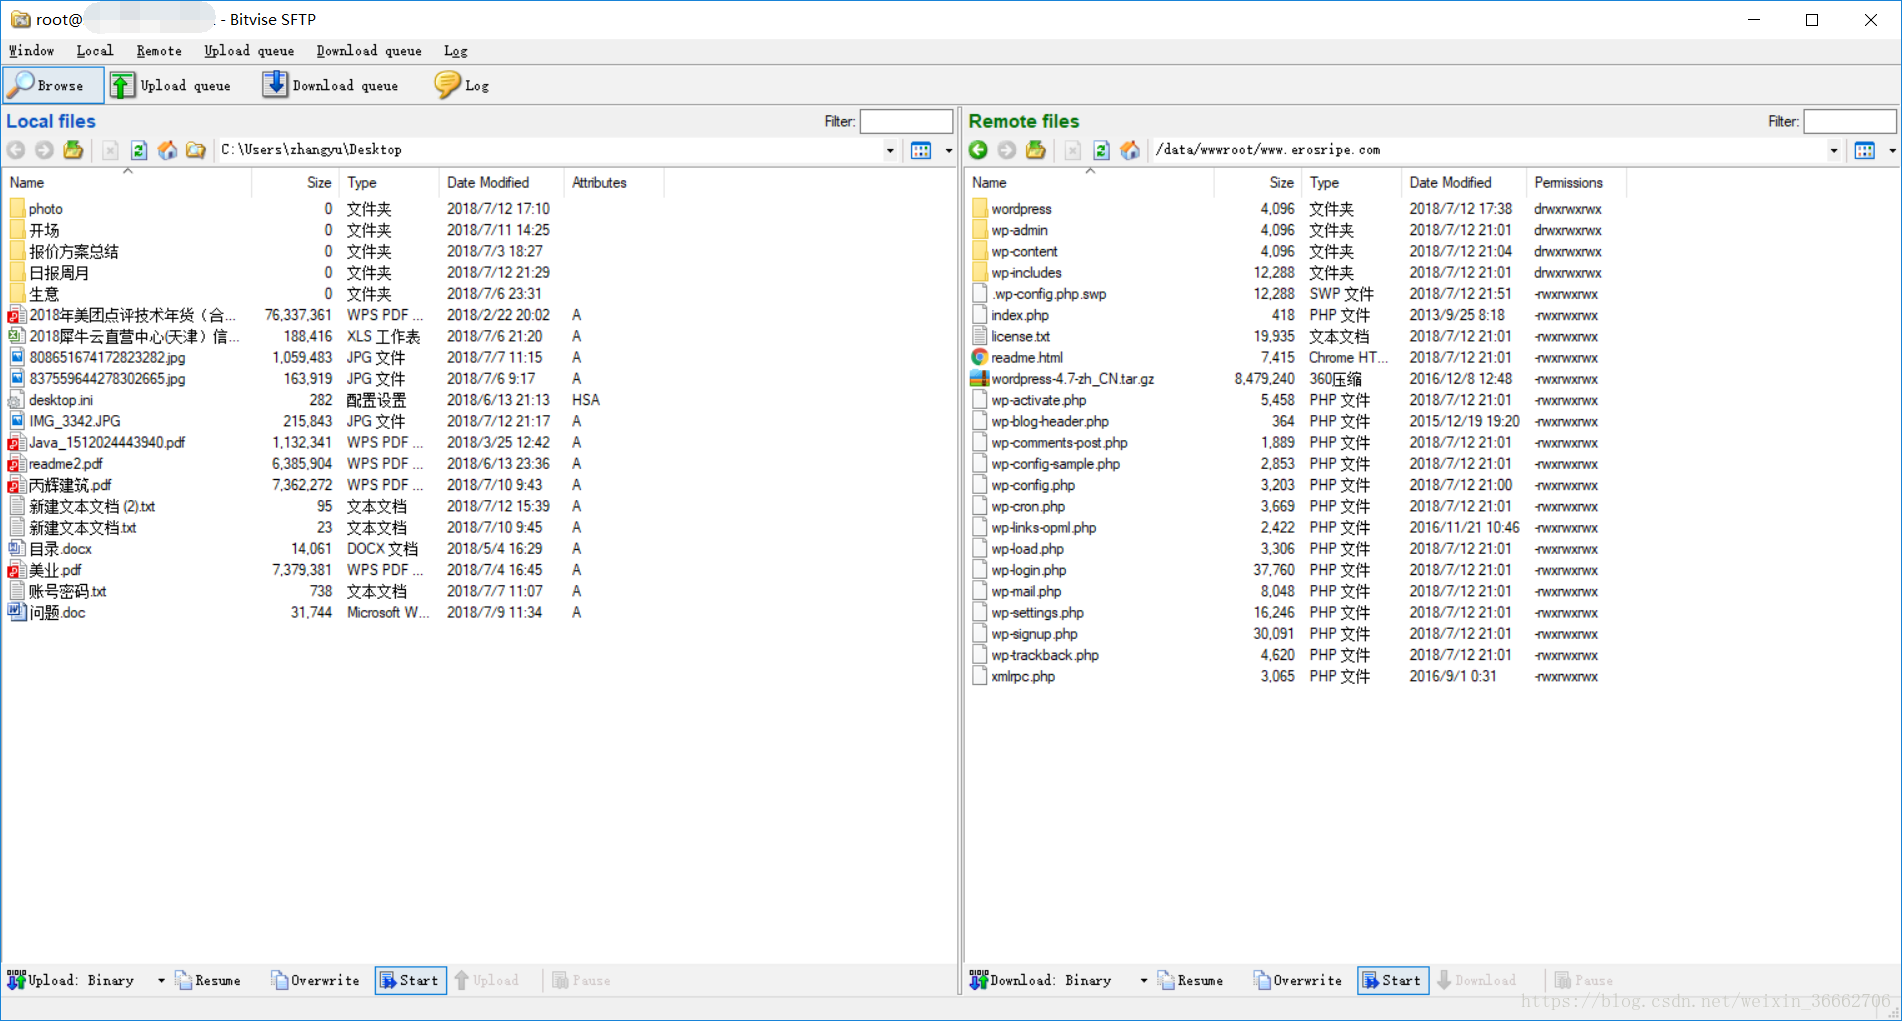
Task: Select the photo folder in Local files
Action: click(x=46, y=209)
